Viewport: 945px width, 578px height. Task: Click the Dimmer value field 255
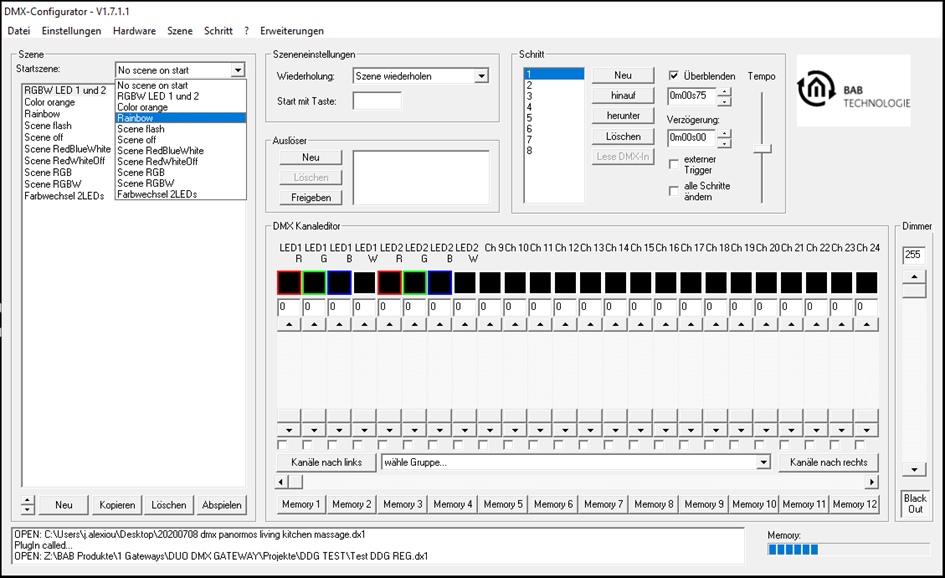click(914, 255)
